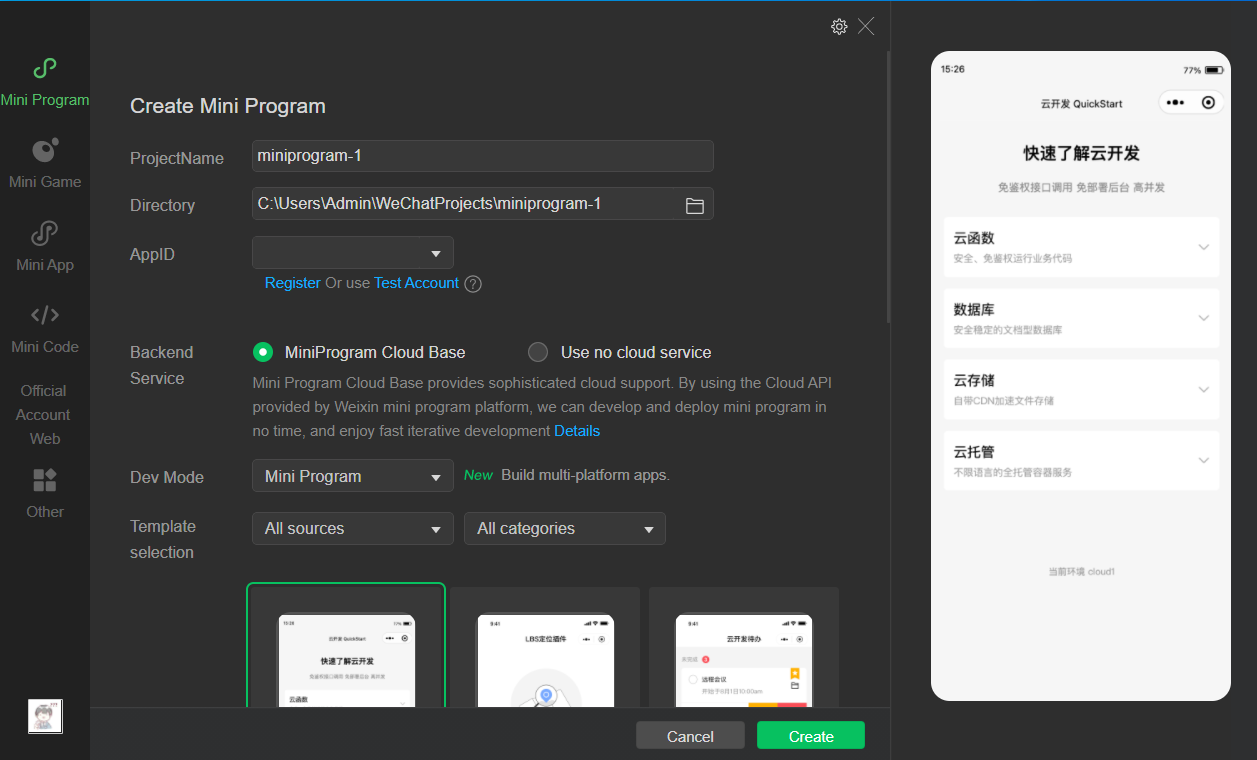Open the All sources dropdown
The height and width of the screenshot is (760, 1257).
click(x=353, y=528)
